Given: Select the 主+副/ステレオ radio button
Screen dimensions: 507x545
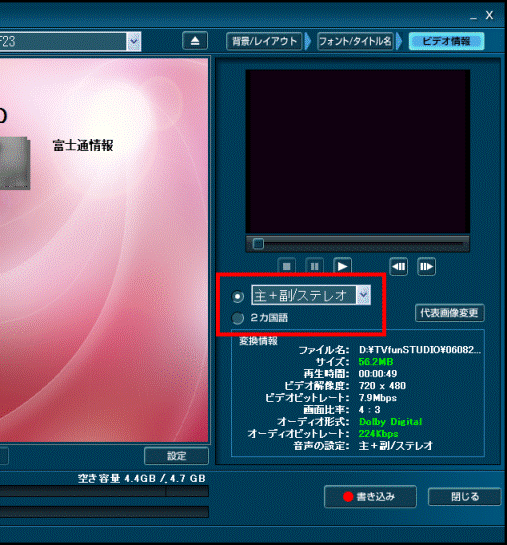Looking at the screenshot, I should (238, 296).
